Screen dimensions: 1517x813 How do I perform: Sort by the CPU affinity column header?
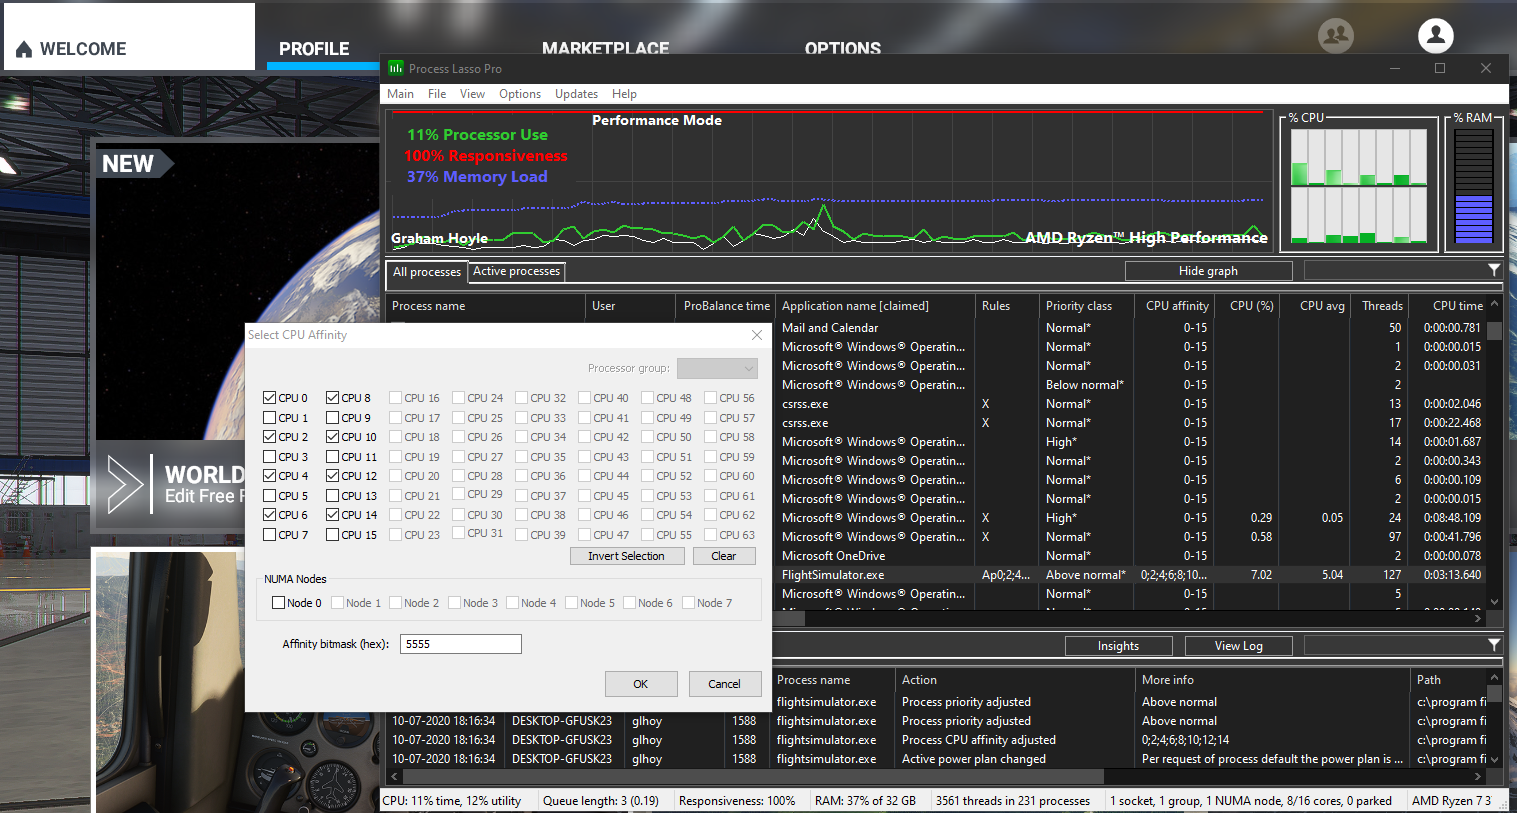(x=1175, y=306)
